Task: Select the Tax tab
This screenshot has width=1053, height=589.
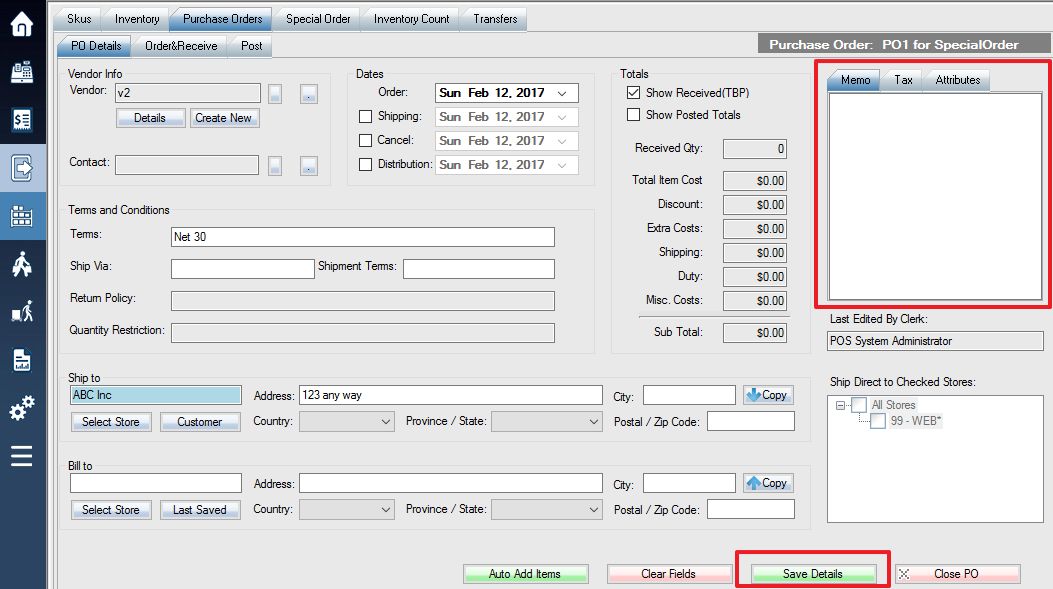Action: pos(903,80)
